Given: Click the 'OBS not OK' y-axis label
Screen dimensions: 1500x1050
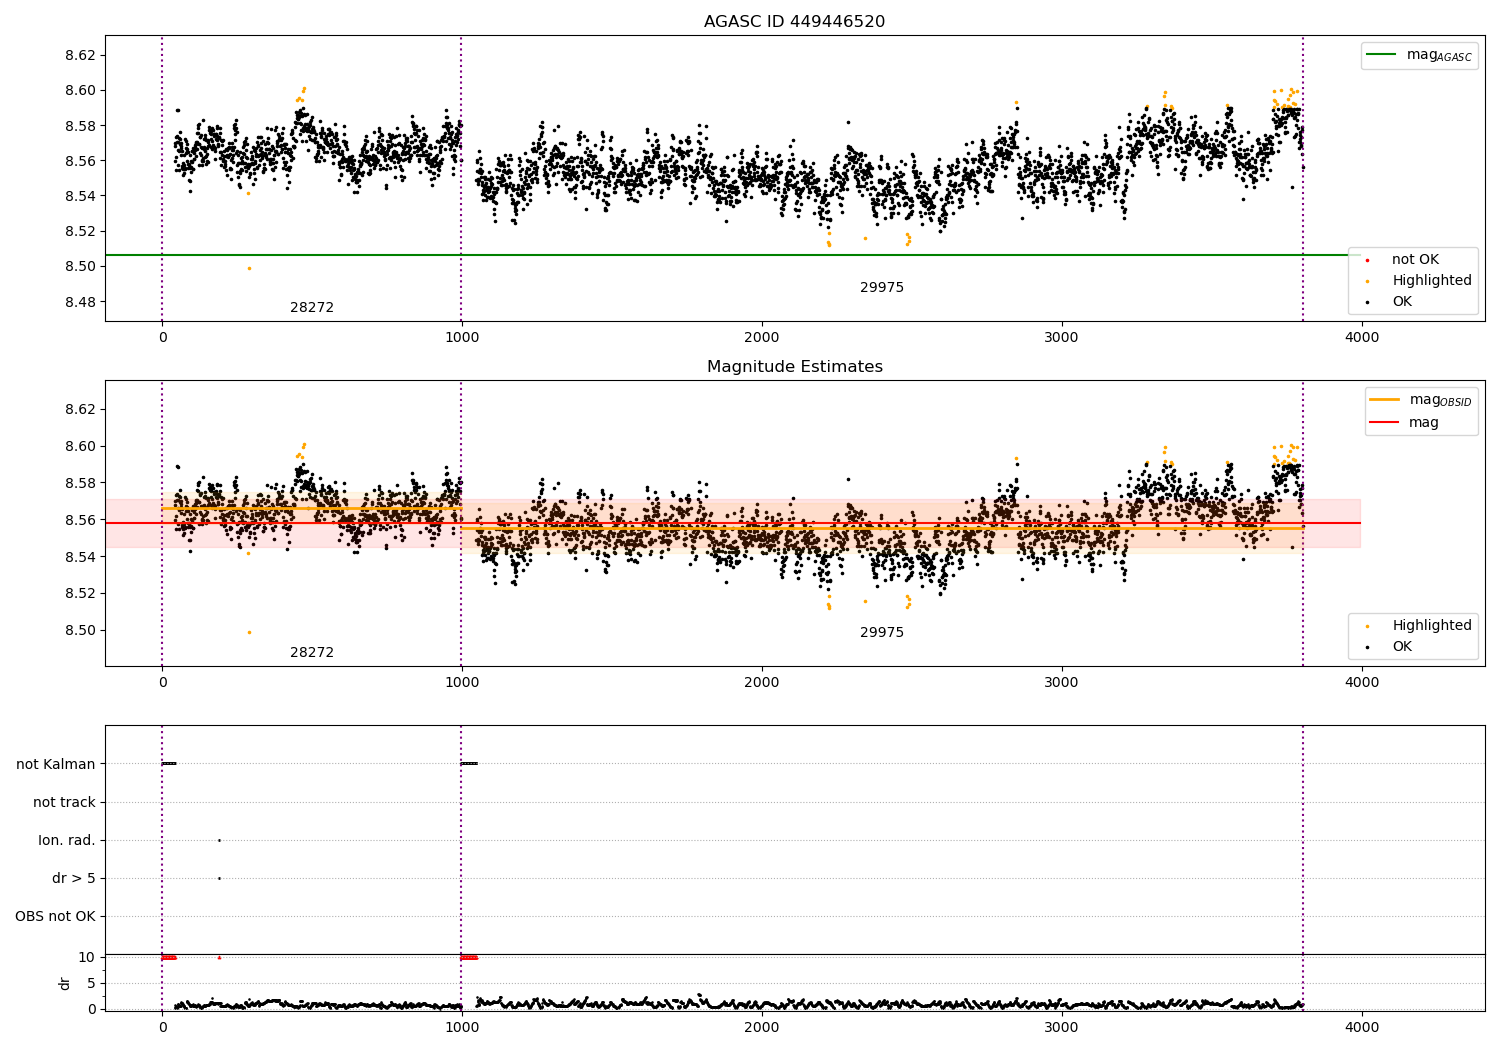Looking at the screenshot, I should [56, 916].
